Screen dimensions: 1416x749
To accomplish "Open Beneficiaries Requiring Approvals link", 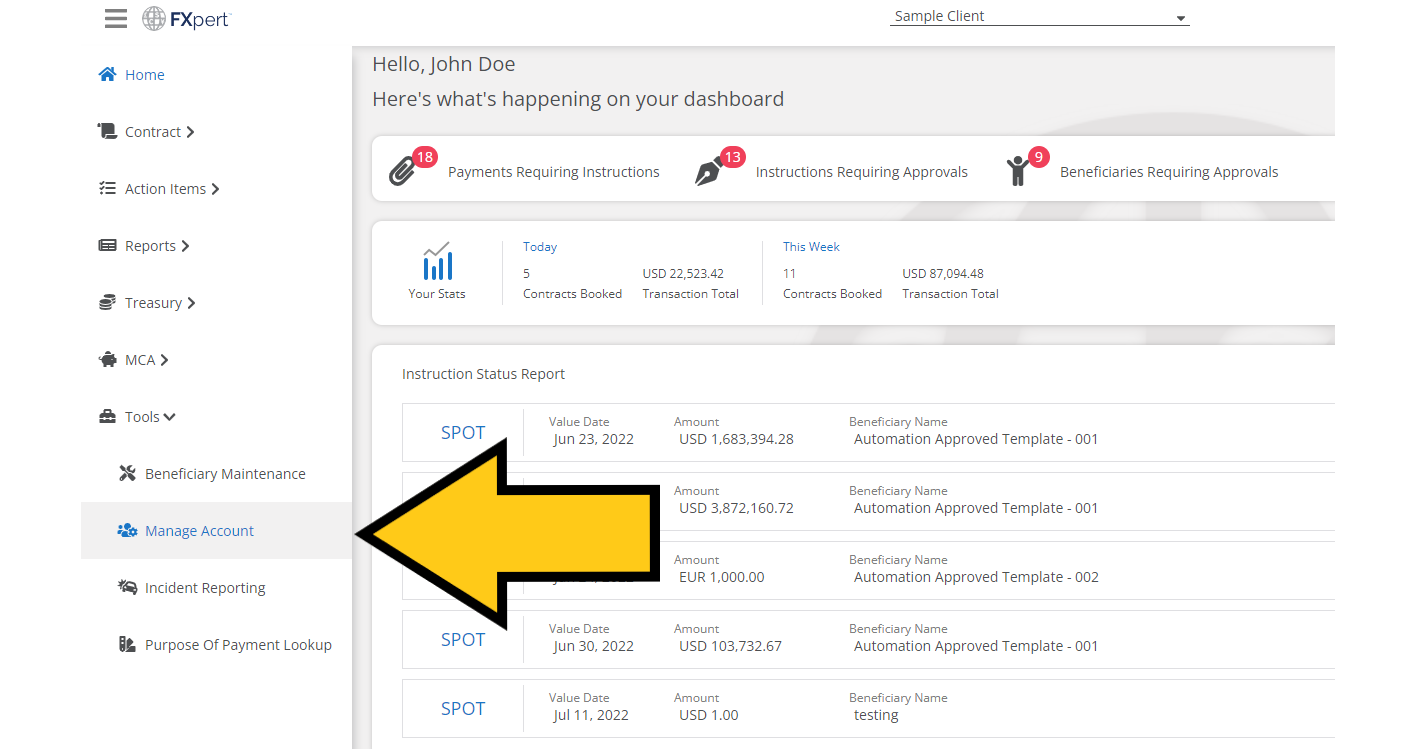I will point(1169,172).
